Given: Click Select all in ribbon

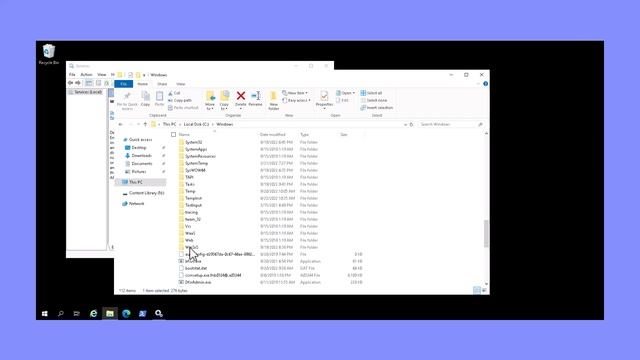Looking at the screenshot, I should click(x=371, y=93).
